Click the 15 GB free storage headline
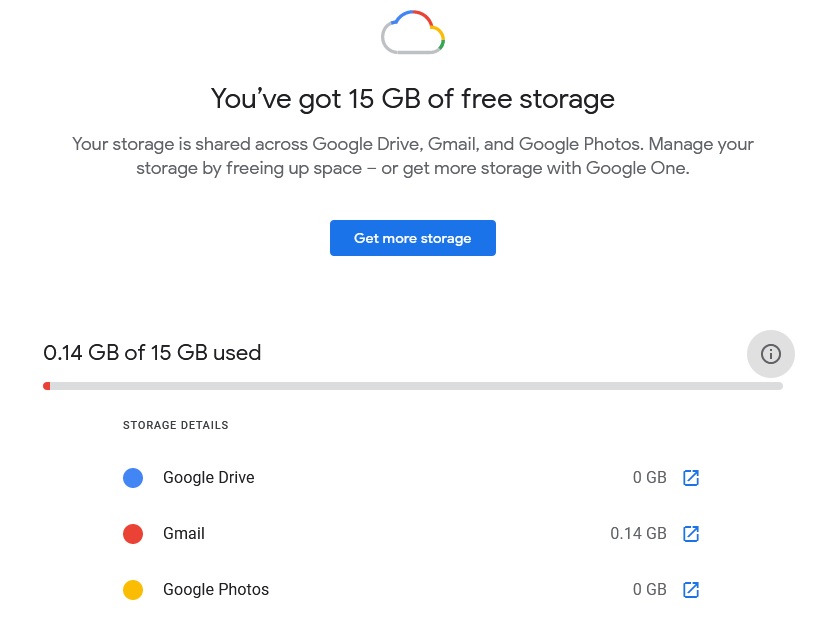This screenshot has height=628, width=826. click(413, 99)
